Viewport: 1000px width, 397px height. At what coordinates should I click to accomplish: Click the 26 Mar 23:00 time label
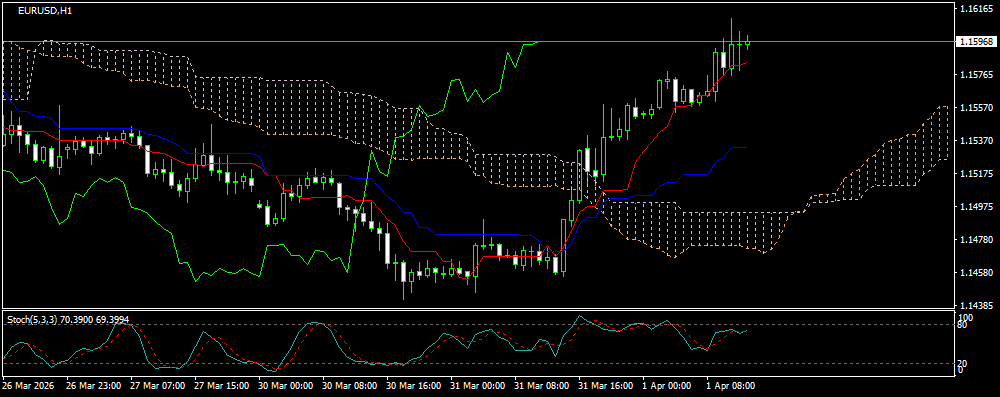pyautogui.click(x=93, y=386)
